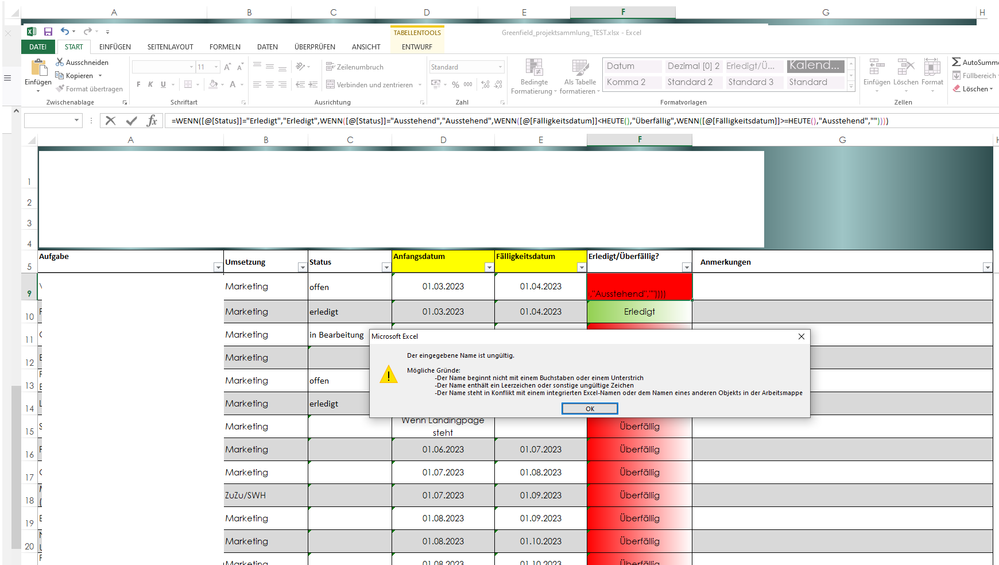Open the Status column filter dropdown

click(386, 268)
